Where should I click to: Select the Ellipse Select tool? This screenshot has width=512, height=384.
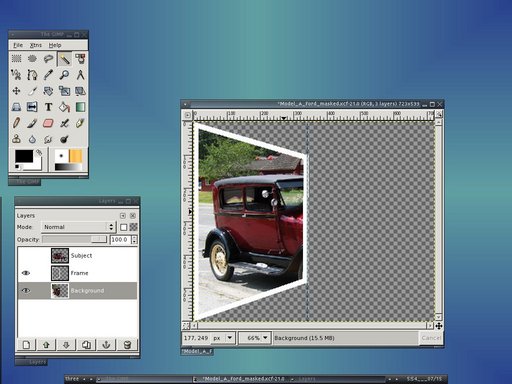point(32,59)
